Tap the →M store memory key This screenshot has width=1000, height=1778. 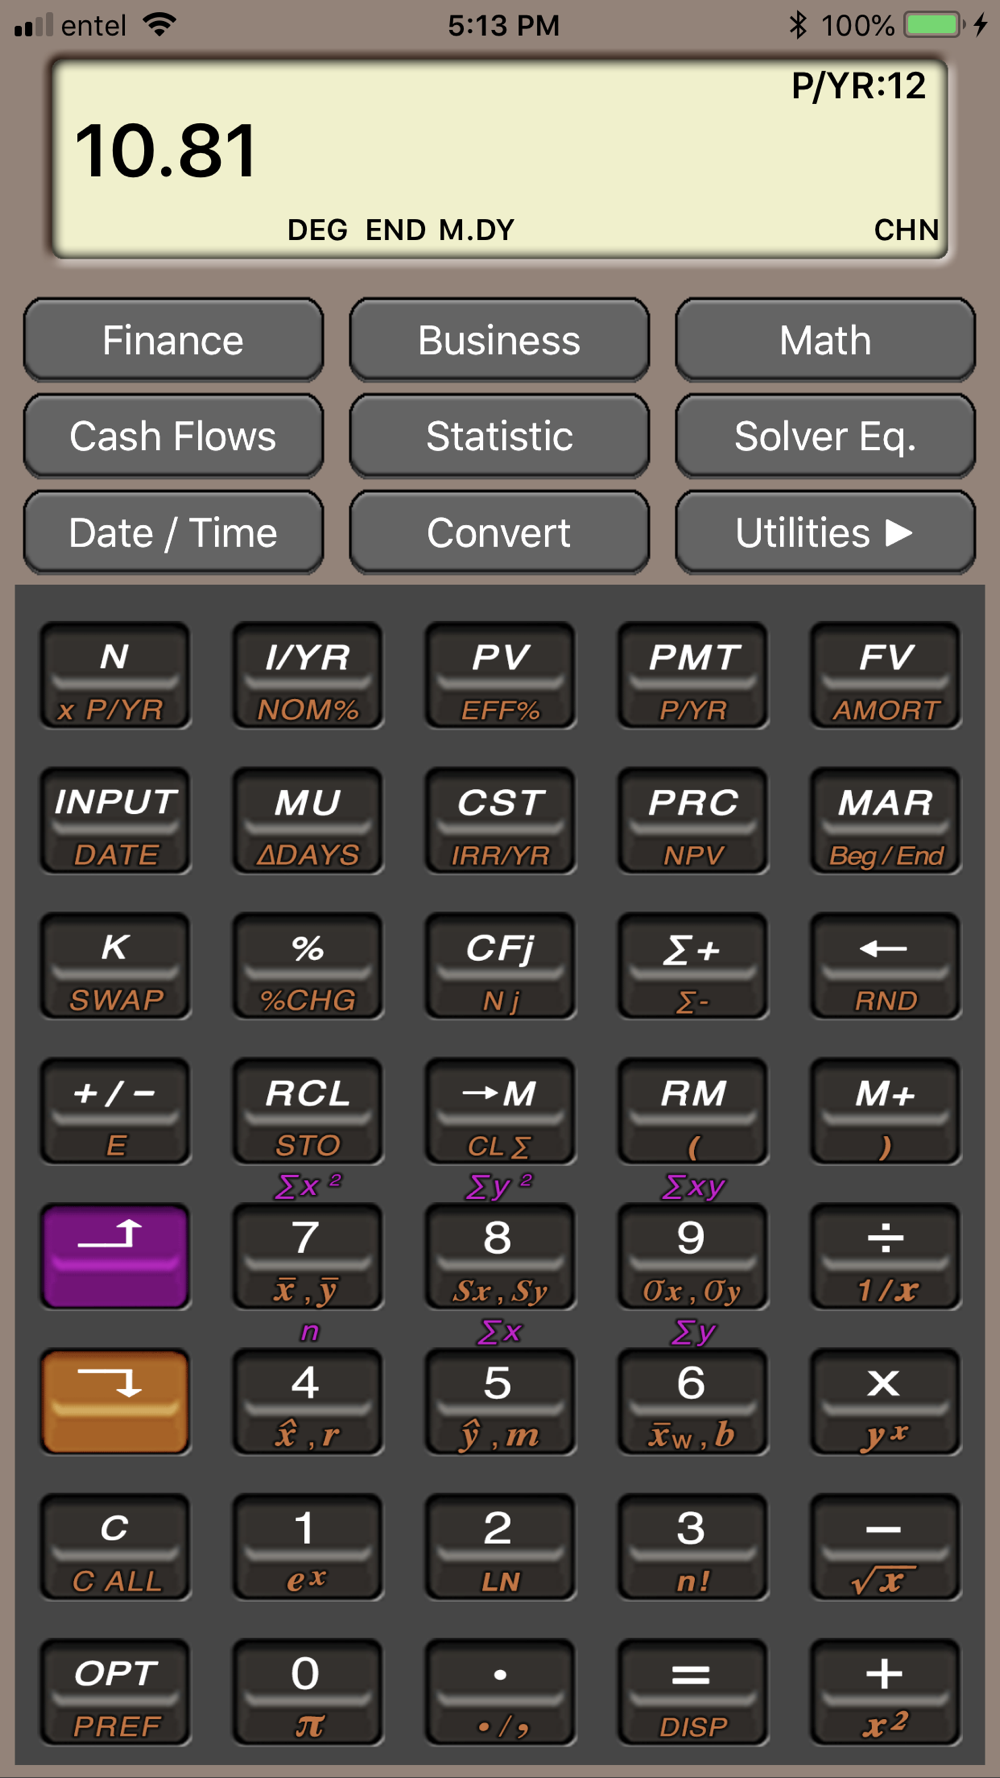pos(500,1111)
